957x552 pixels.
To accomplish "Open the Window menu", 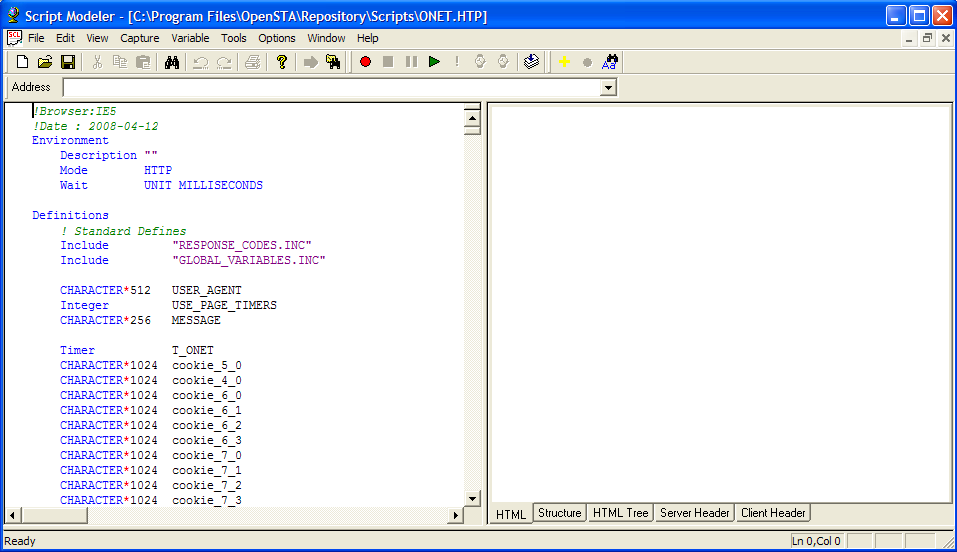I will point(326,38).
